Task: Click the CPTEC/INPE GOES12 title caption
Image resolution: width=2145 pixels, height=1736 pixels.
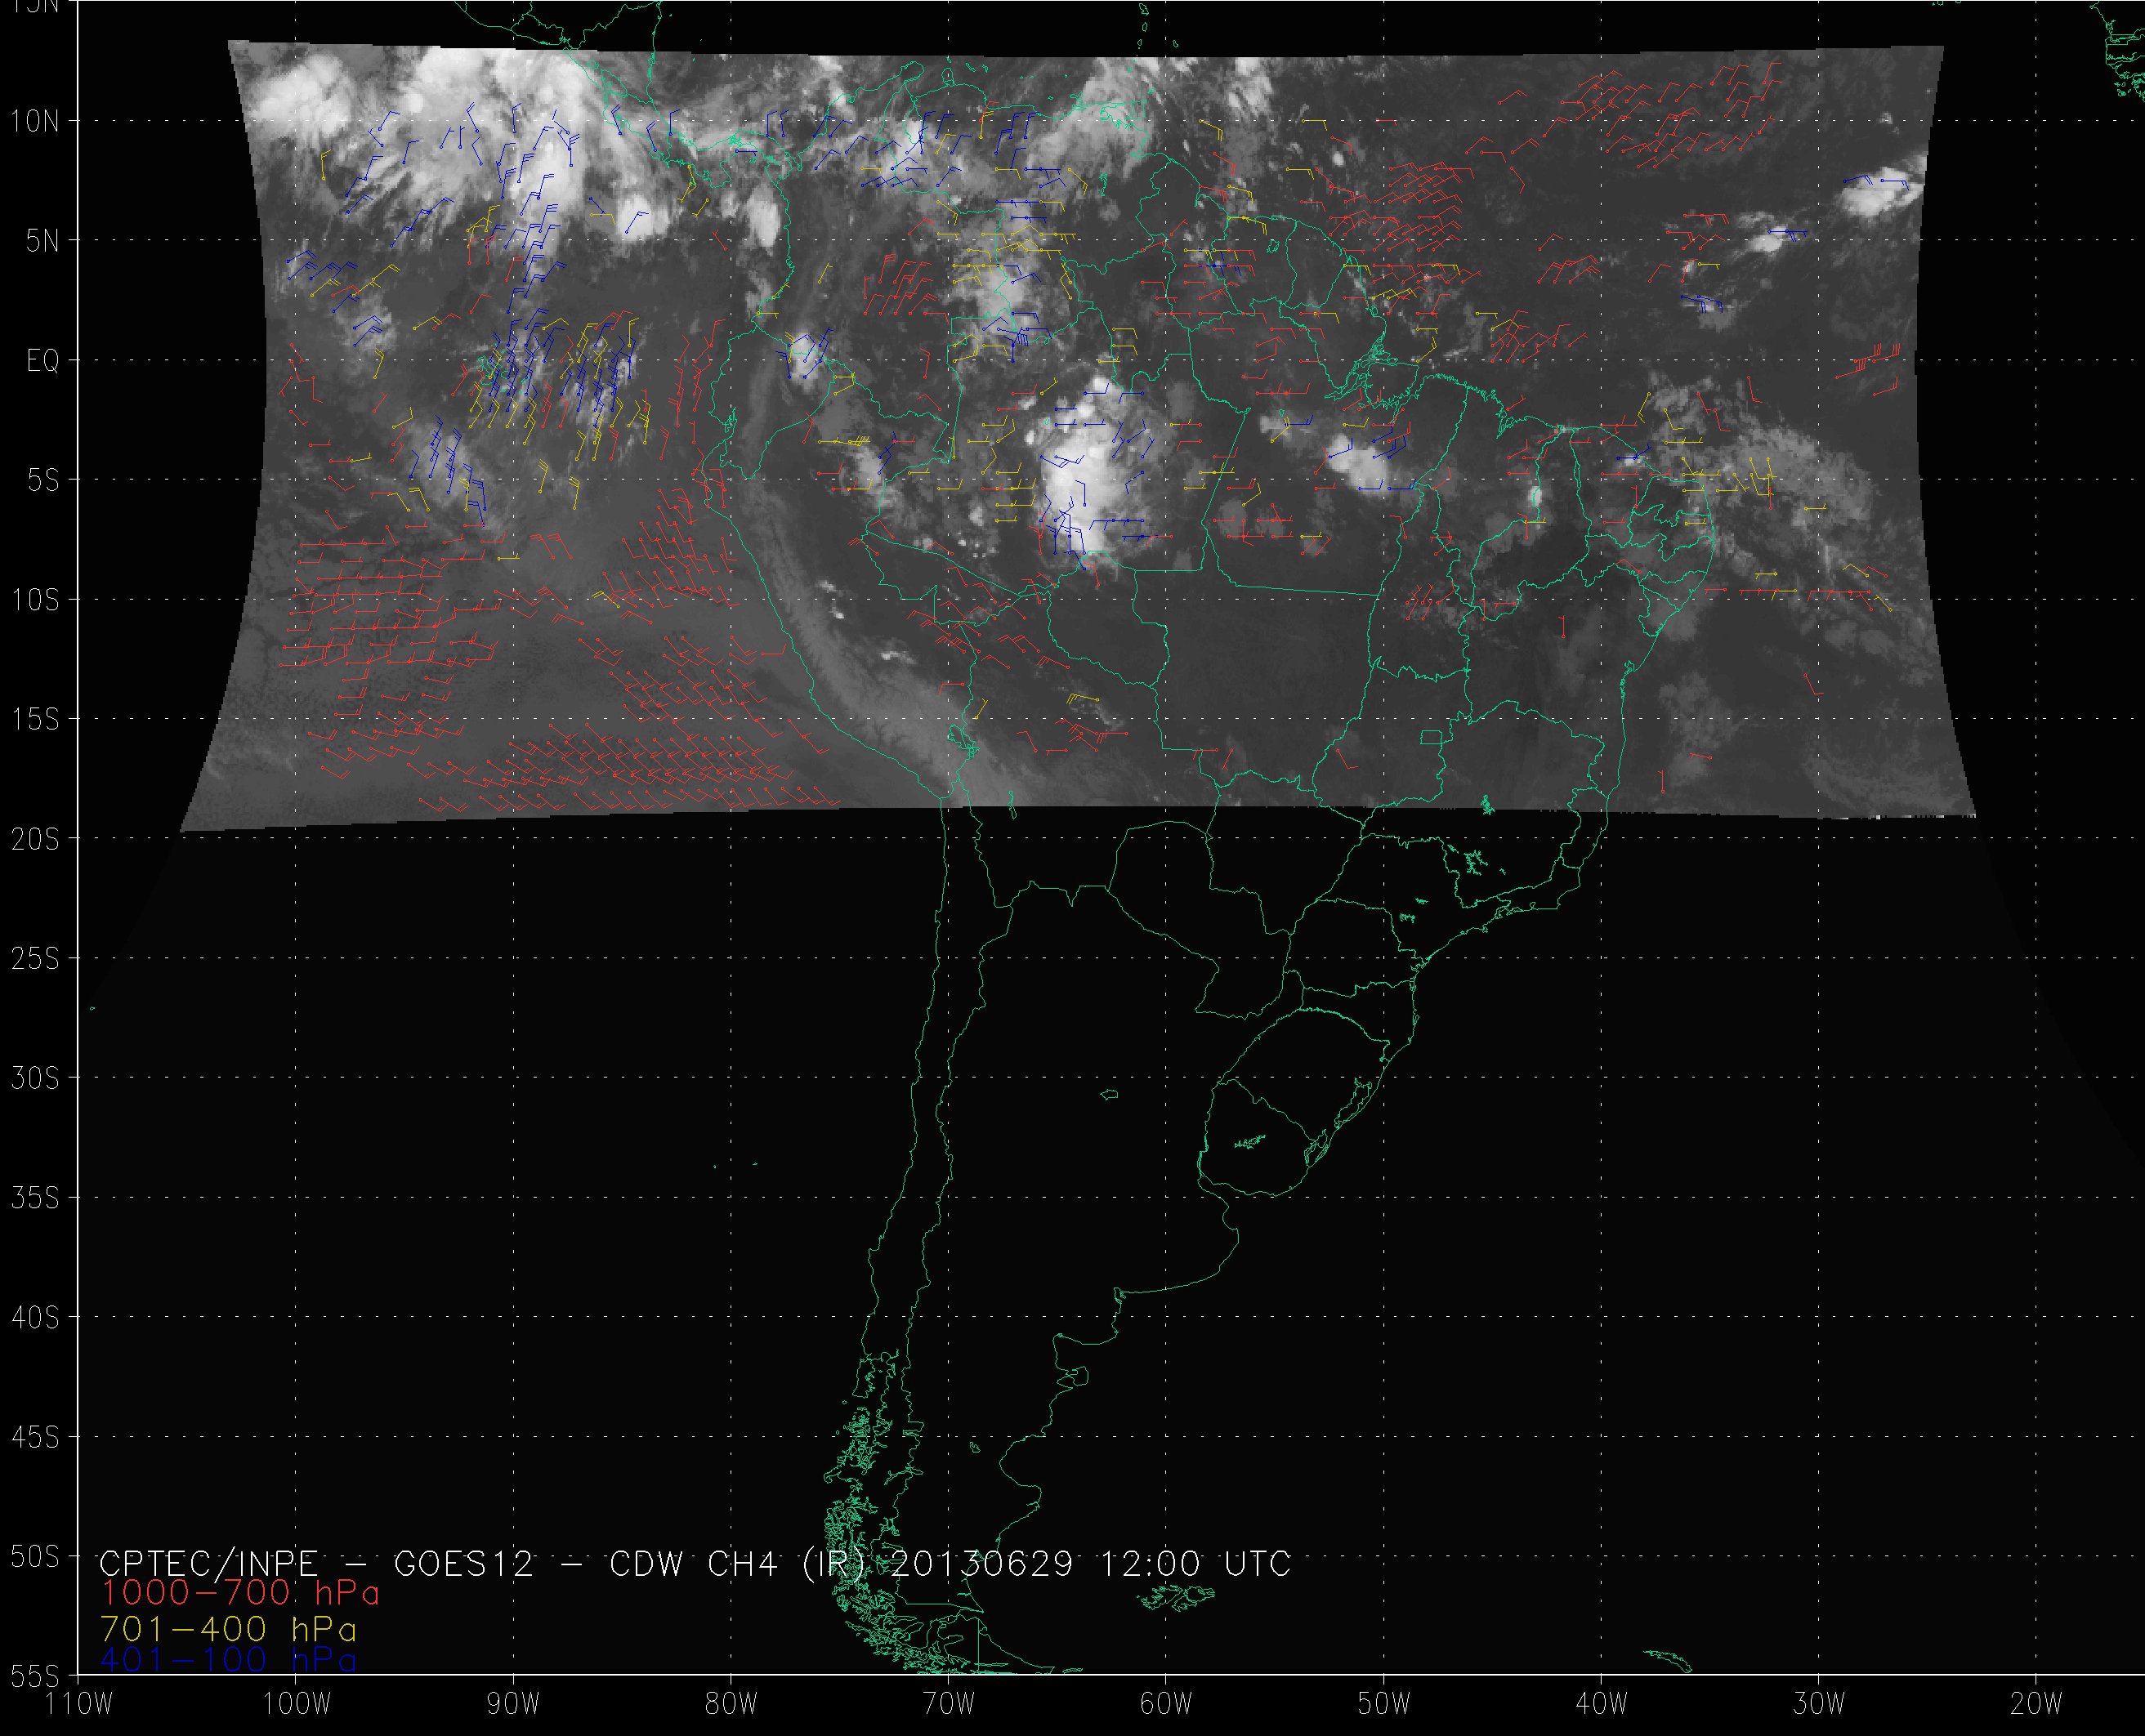Action: 695,1565
